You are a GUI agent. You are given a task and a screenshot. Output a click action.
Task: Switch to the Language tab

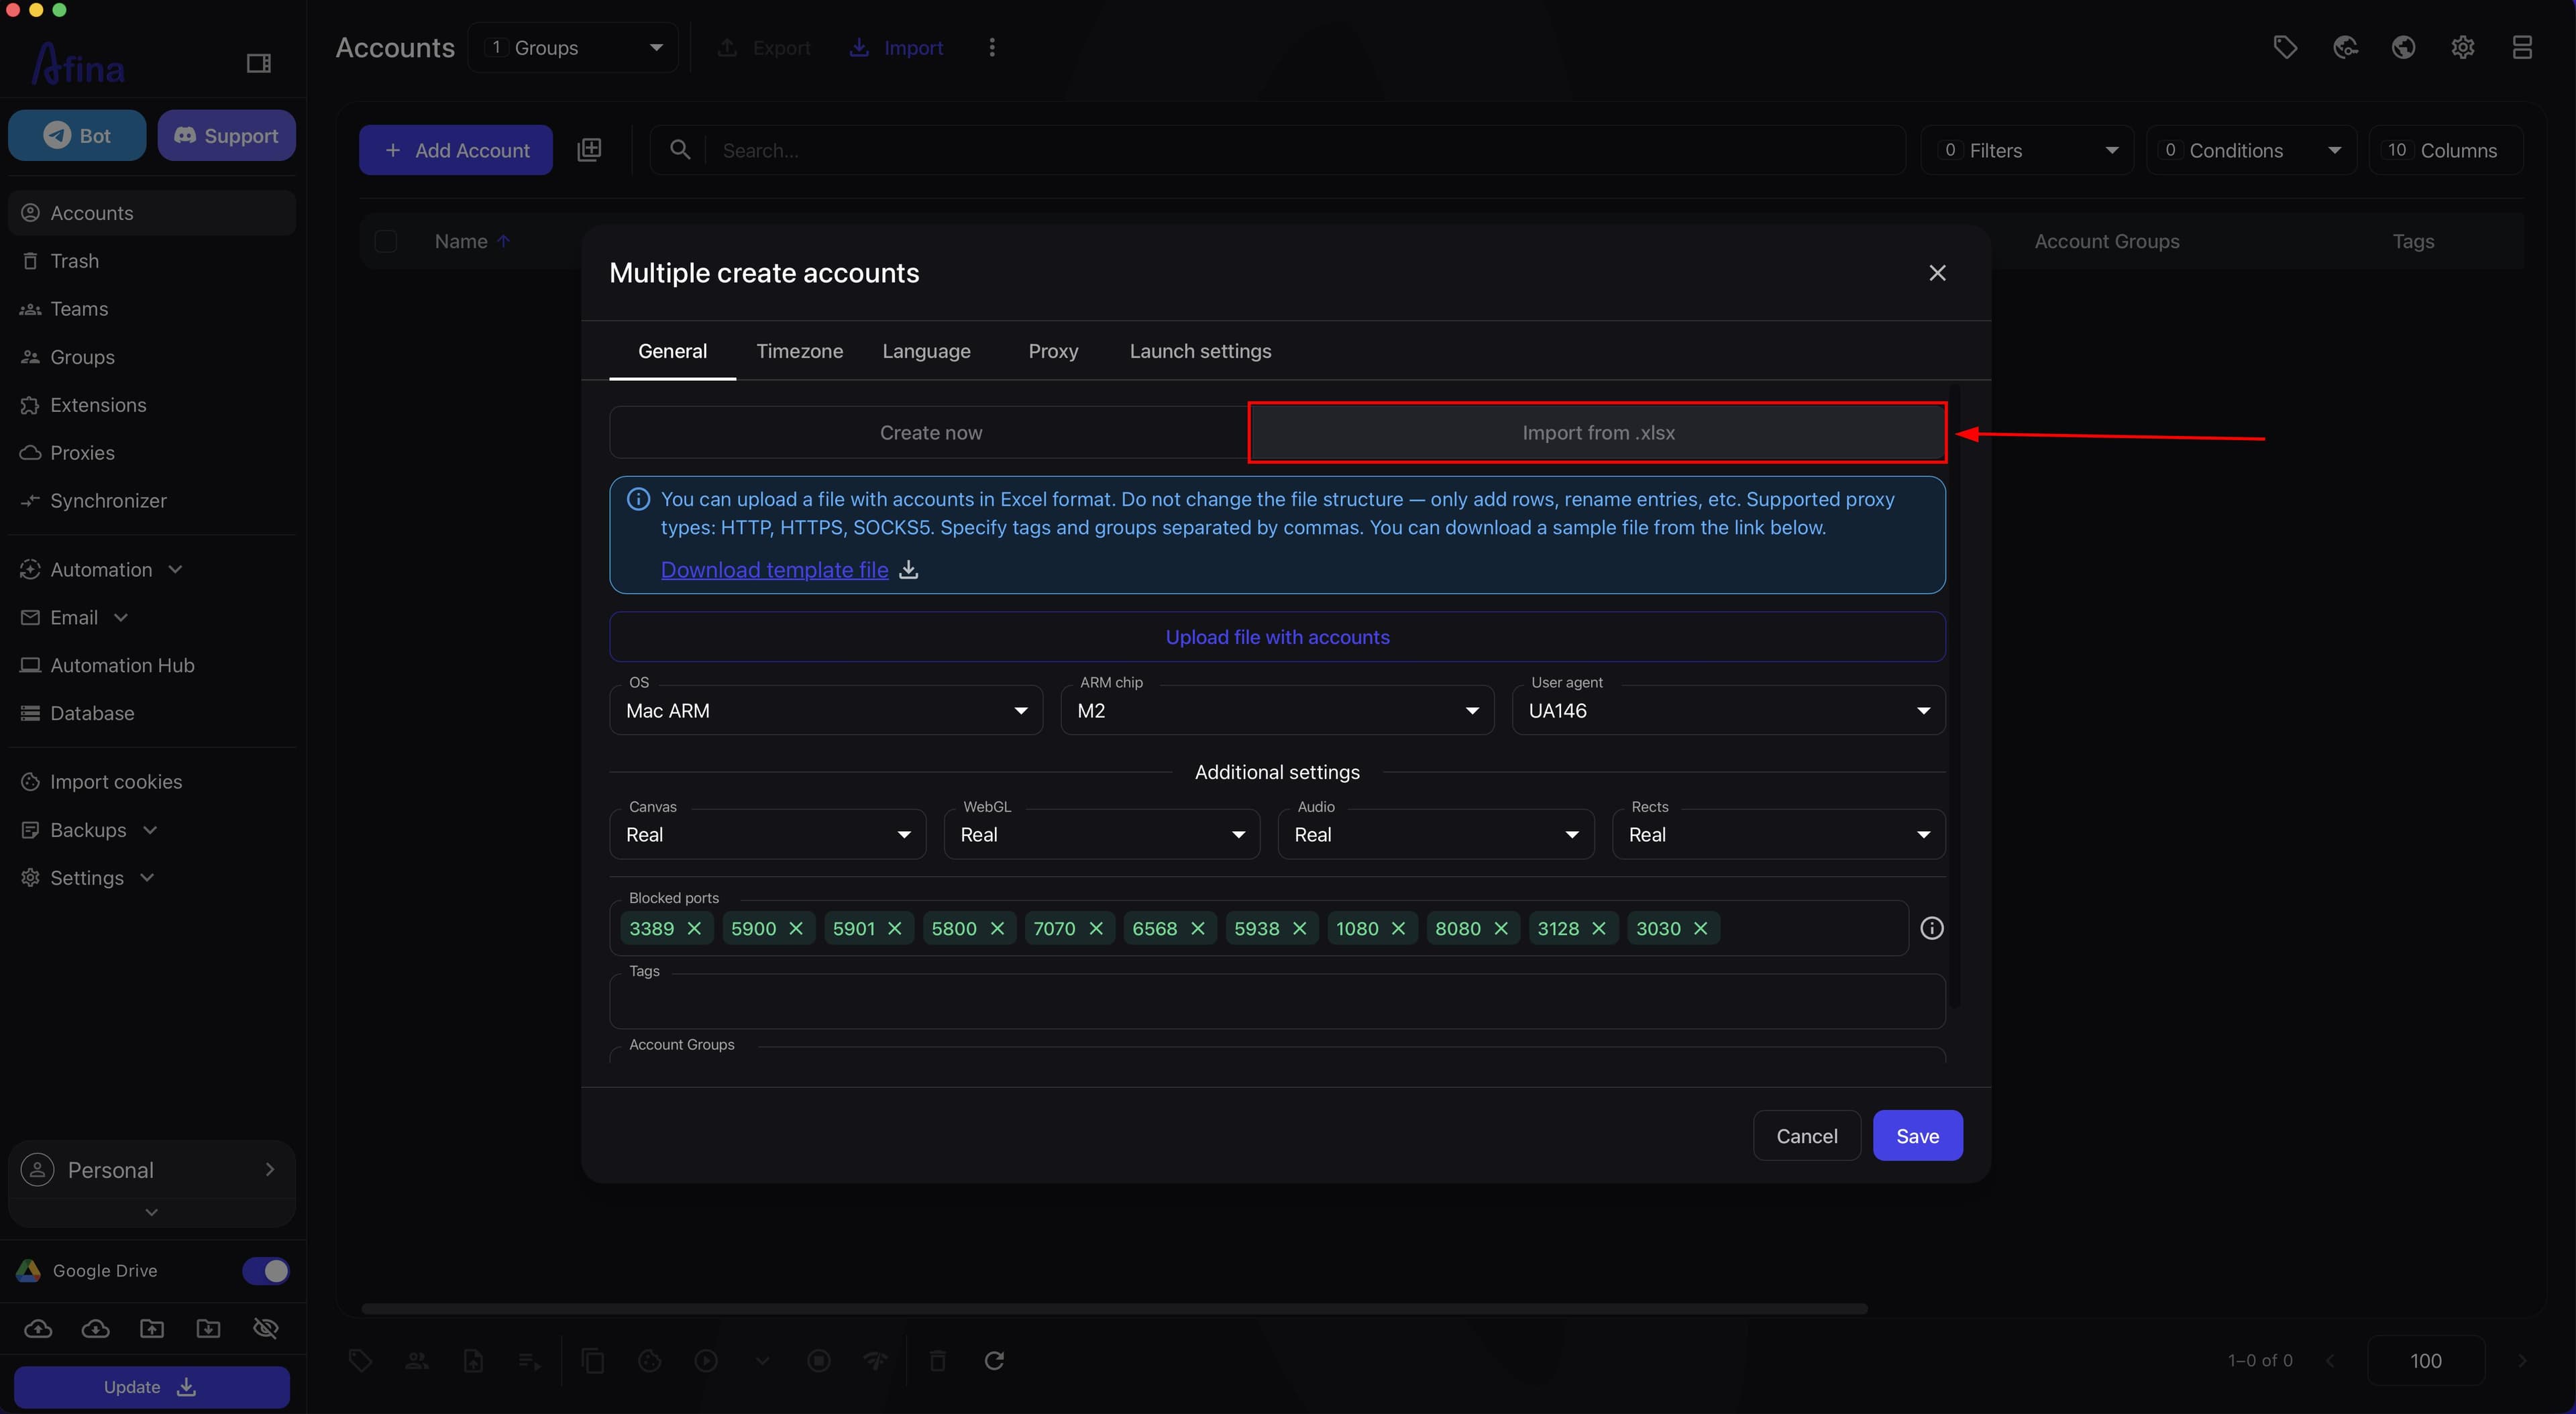pyautogui.click(x=926, y=351)
